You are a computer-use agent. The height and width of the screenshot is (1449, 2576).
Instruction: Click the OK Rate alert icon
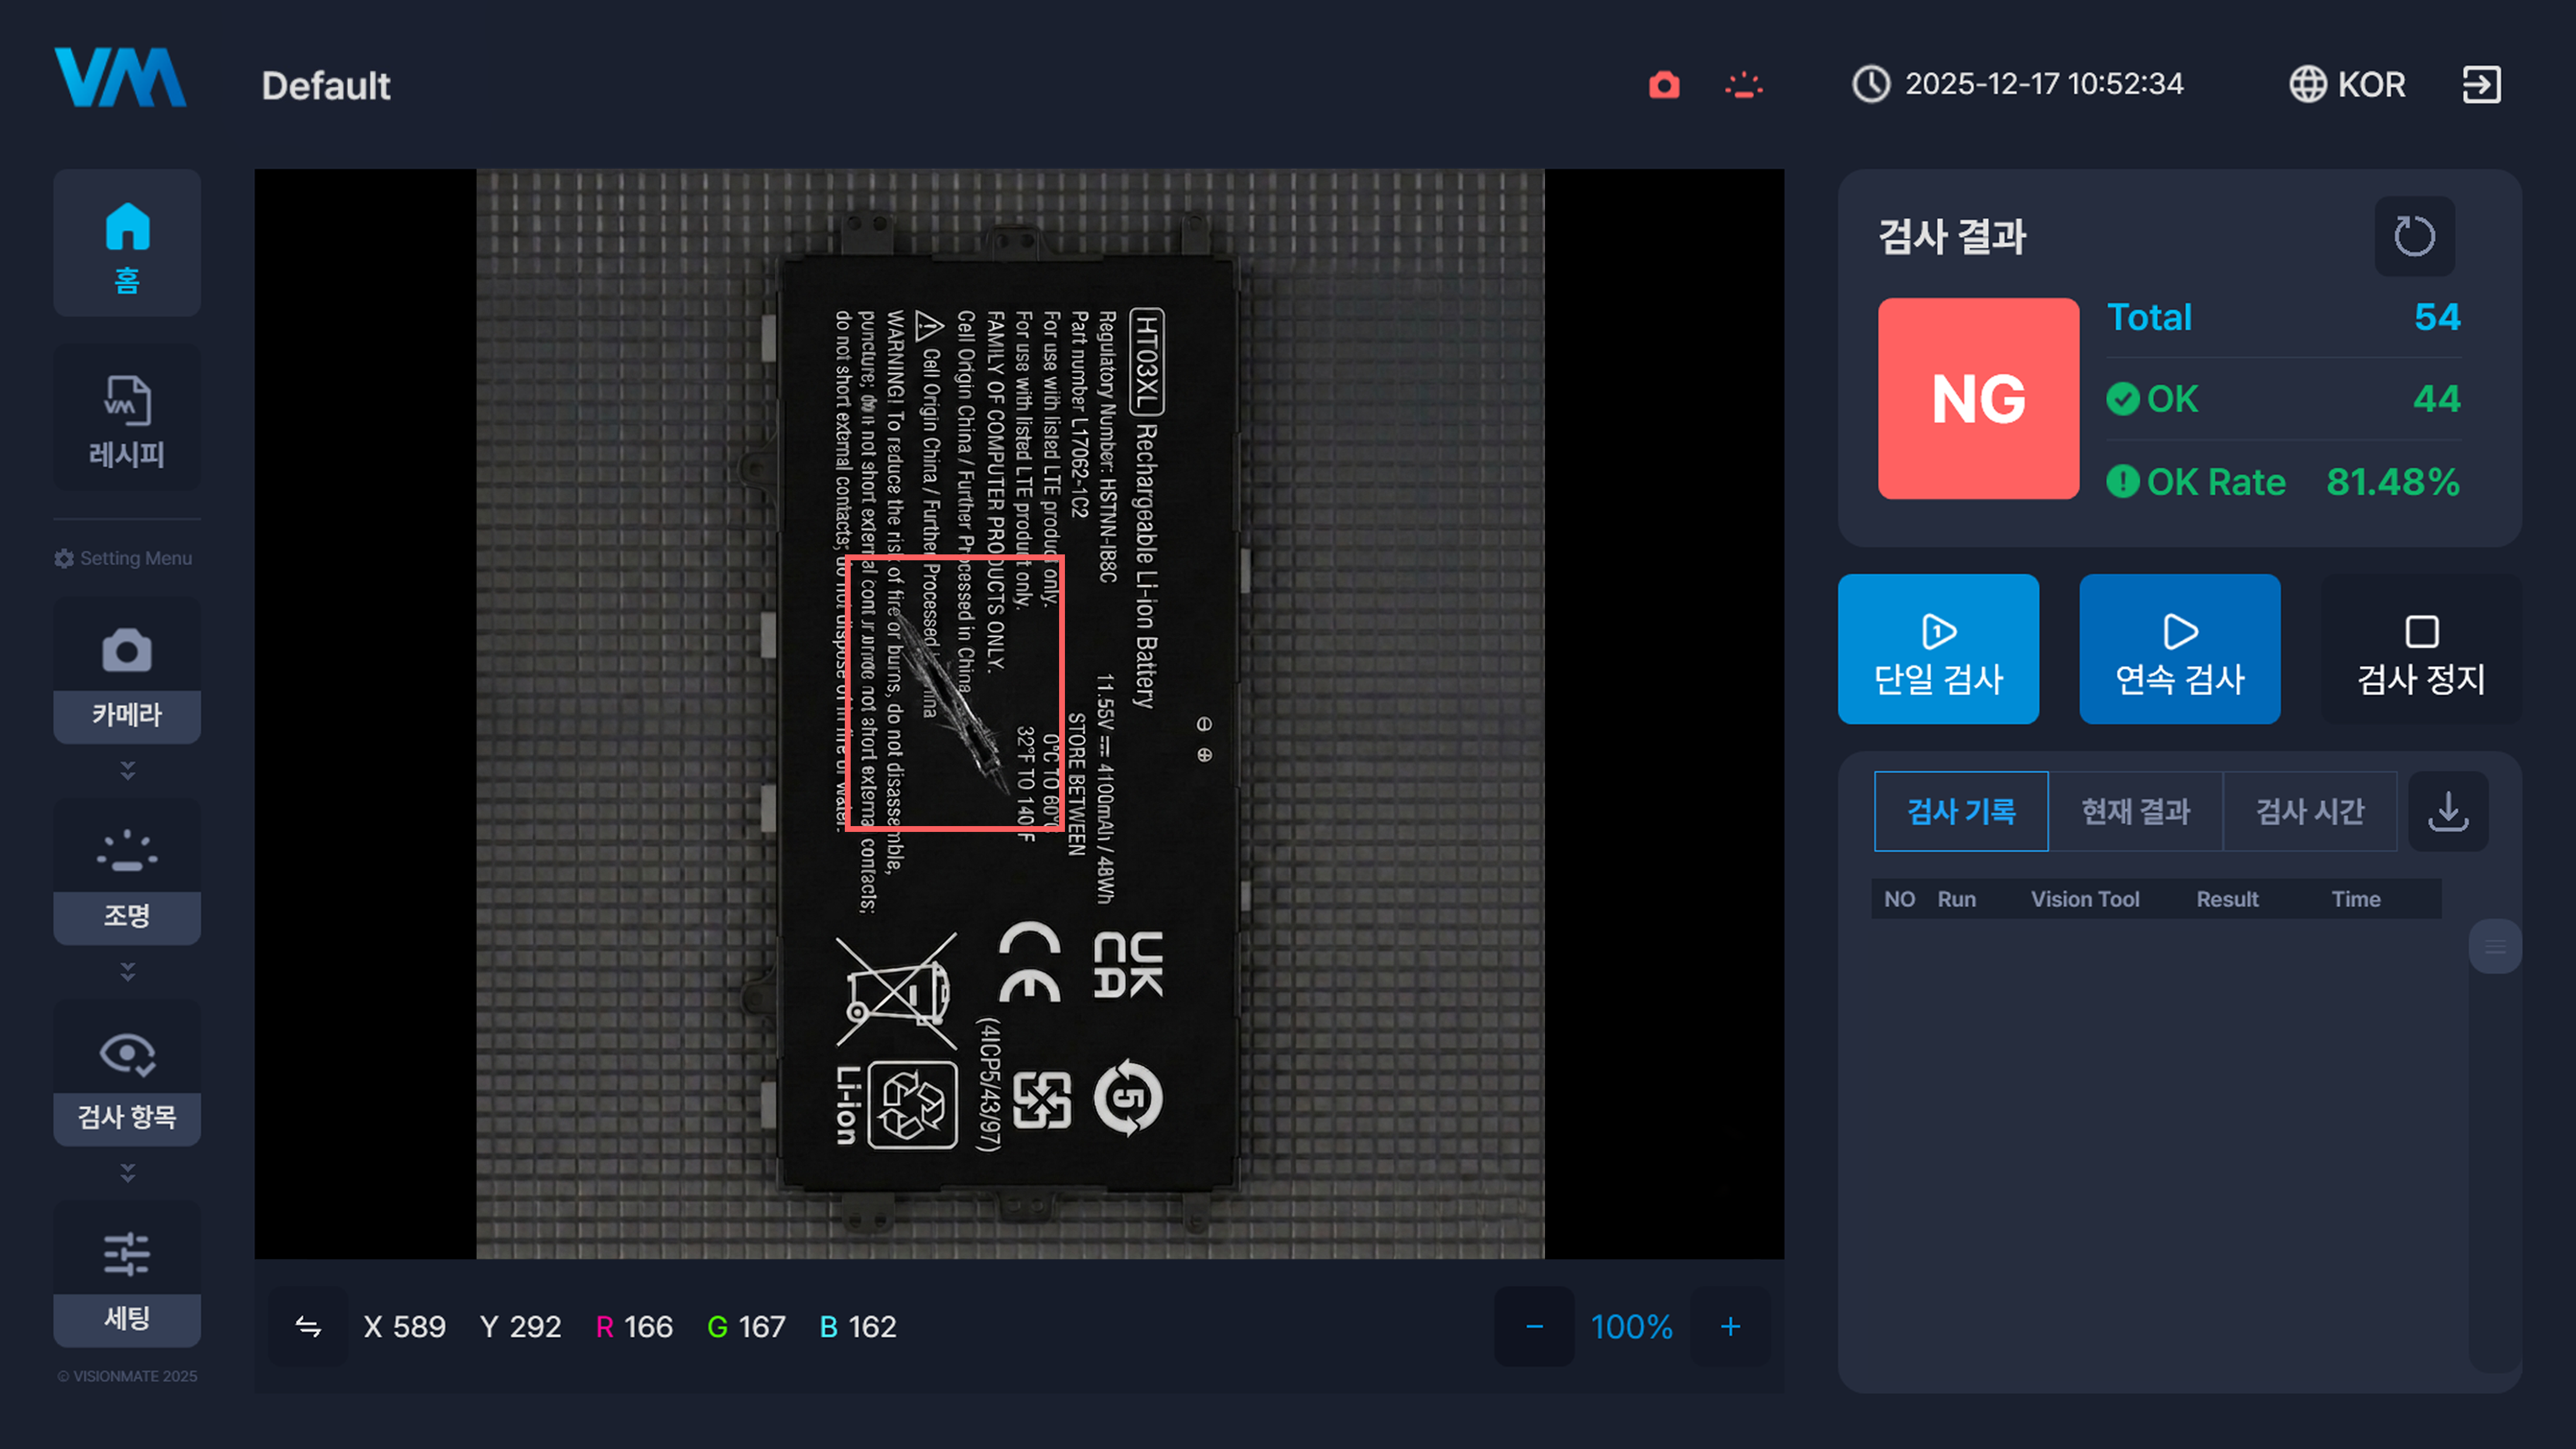pos(2123,482)
